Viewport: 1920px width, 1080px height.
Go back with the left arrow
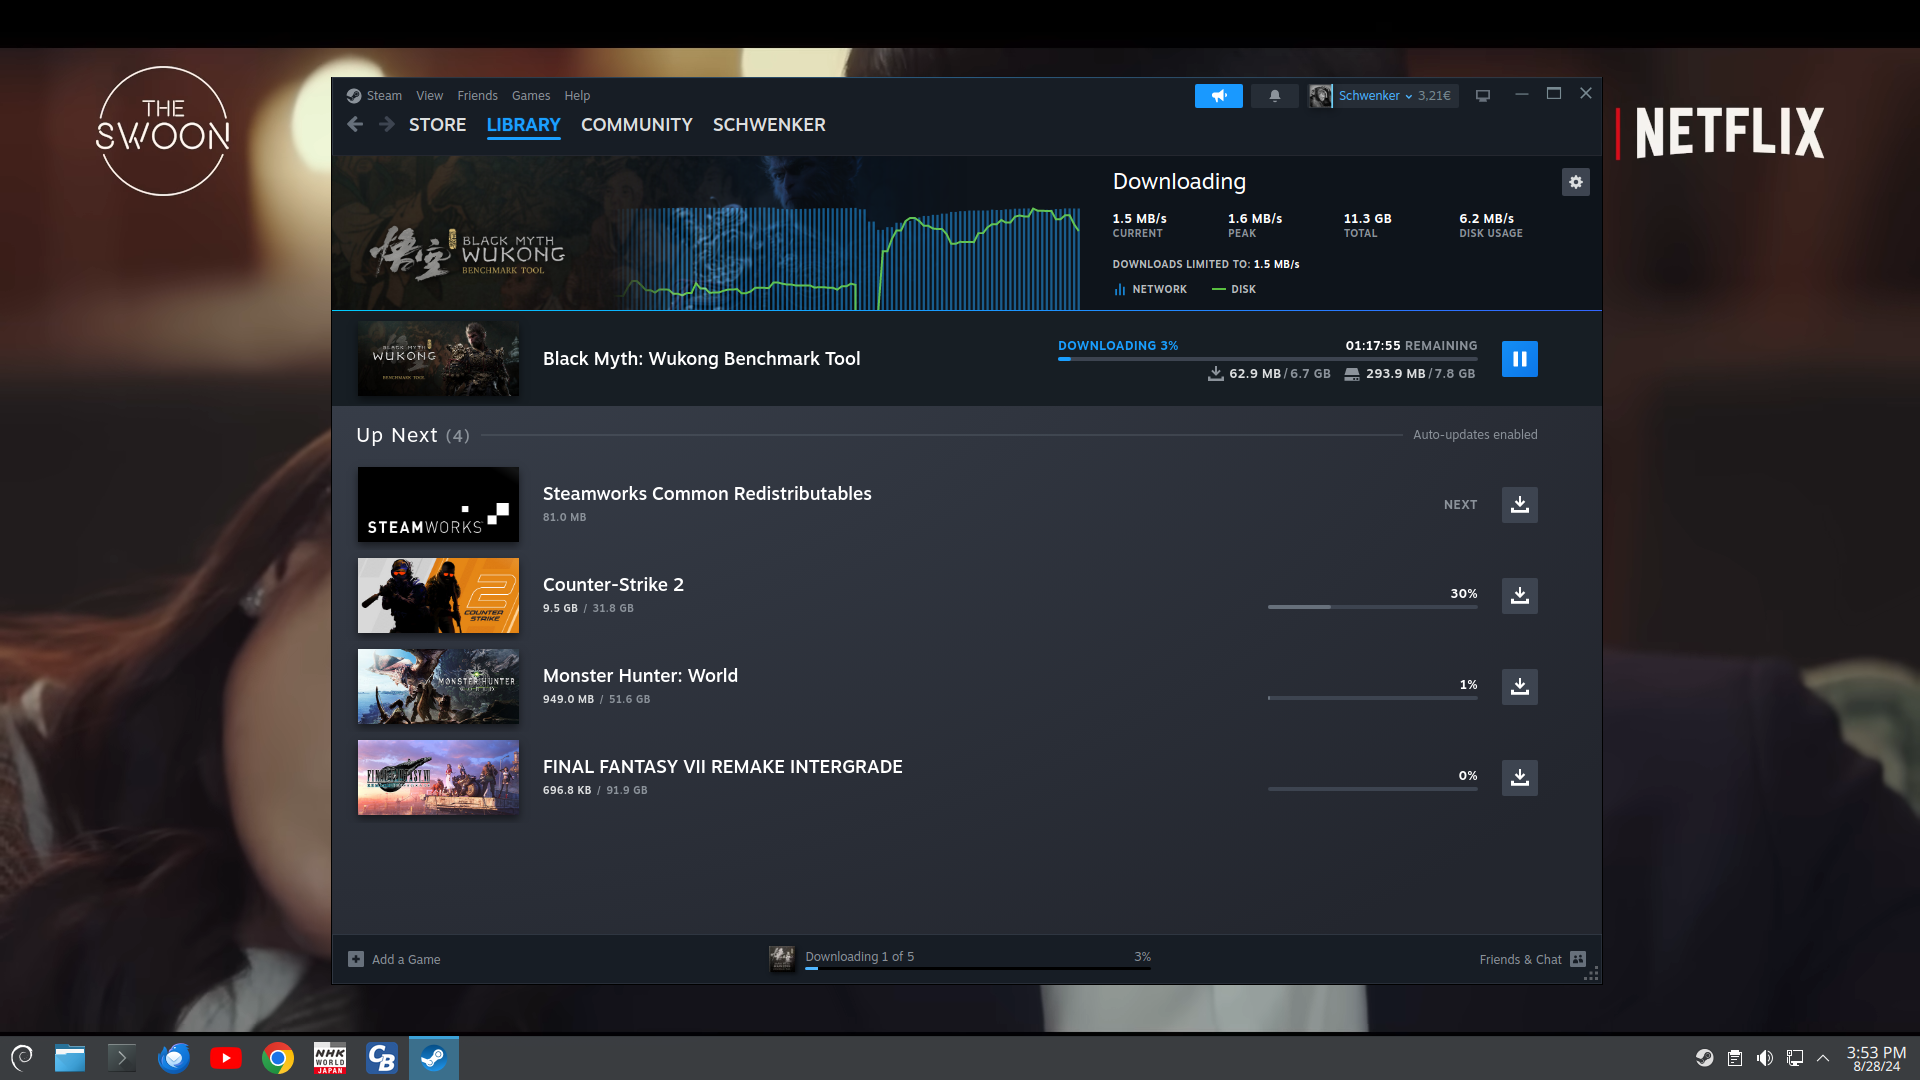[x=355, y=125]
